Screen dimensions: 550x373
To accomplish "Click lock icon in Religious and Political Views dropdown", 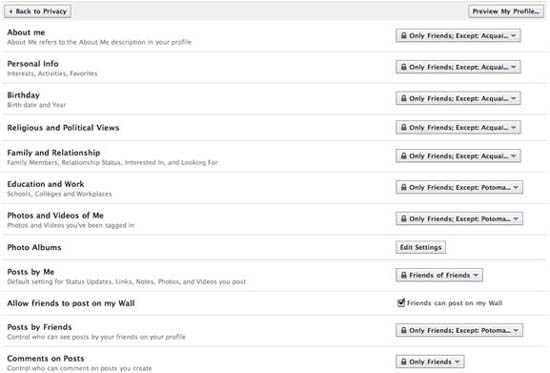I will point(404,127).
